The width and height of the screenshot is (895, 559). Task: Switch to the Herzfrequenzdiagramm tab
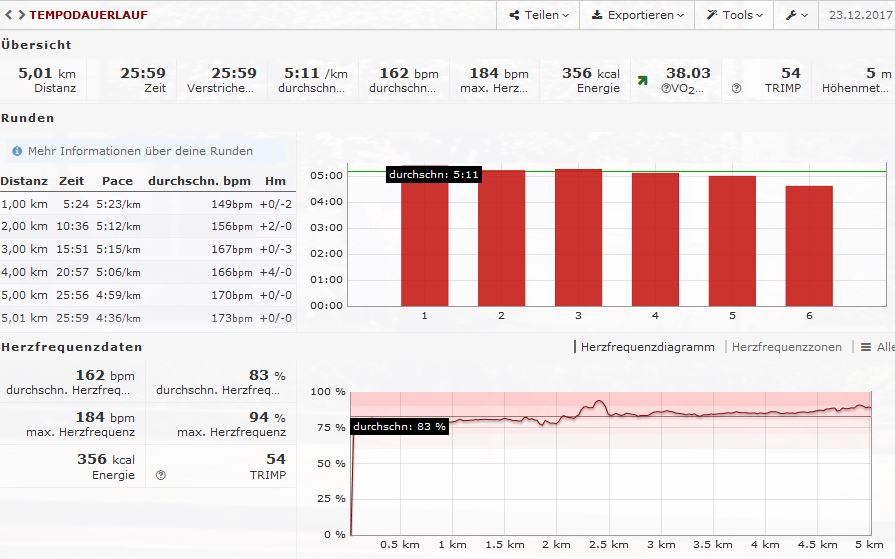[647, 347]
